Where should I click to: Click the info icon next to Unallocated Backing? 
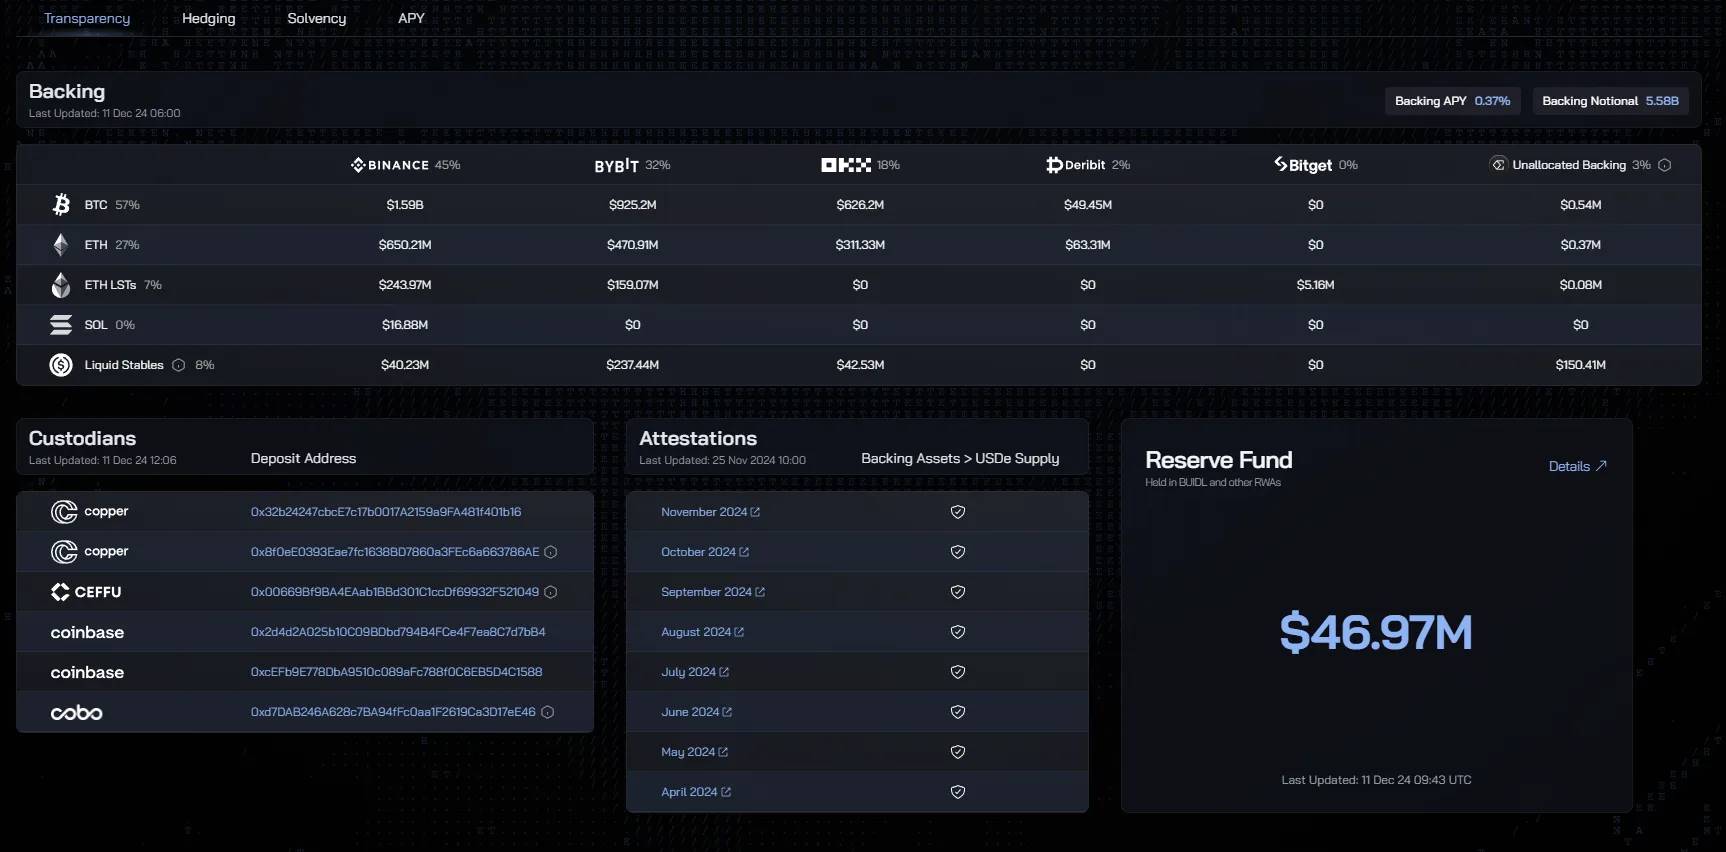[x=1665, y=165]
